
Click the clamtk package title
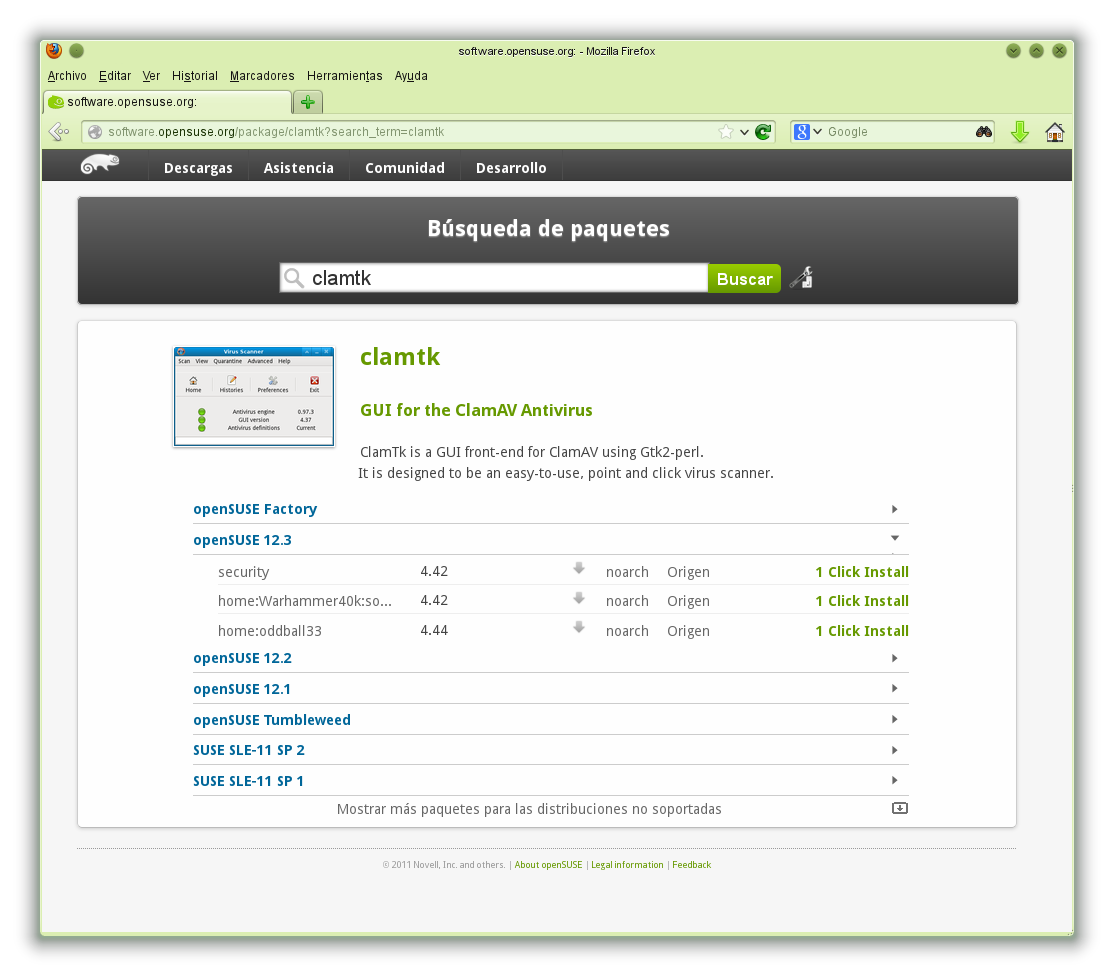(x=400, y=357)
